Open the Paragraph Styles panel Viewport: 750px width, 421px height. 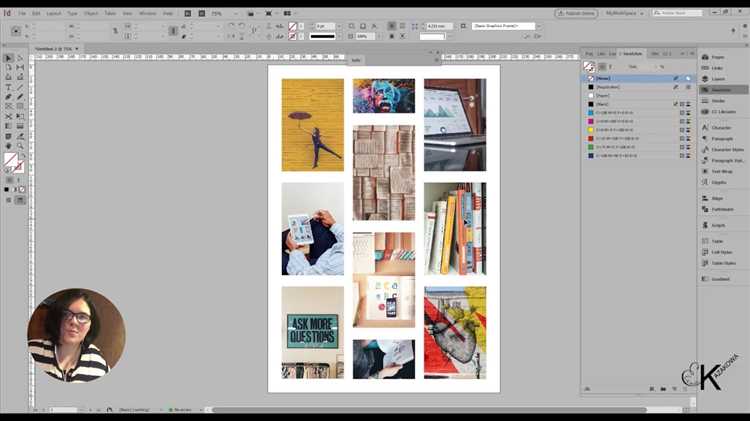(722, 161)
